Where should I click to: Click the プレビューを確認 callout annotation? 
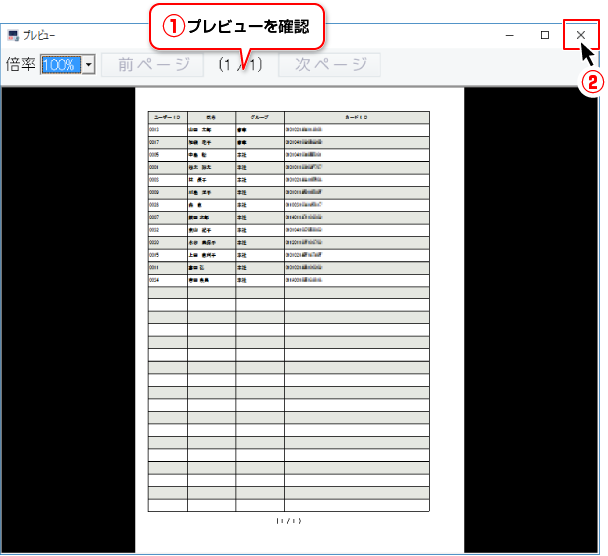click(238, 27)
